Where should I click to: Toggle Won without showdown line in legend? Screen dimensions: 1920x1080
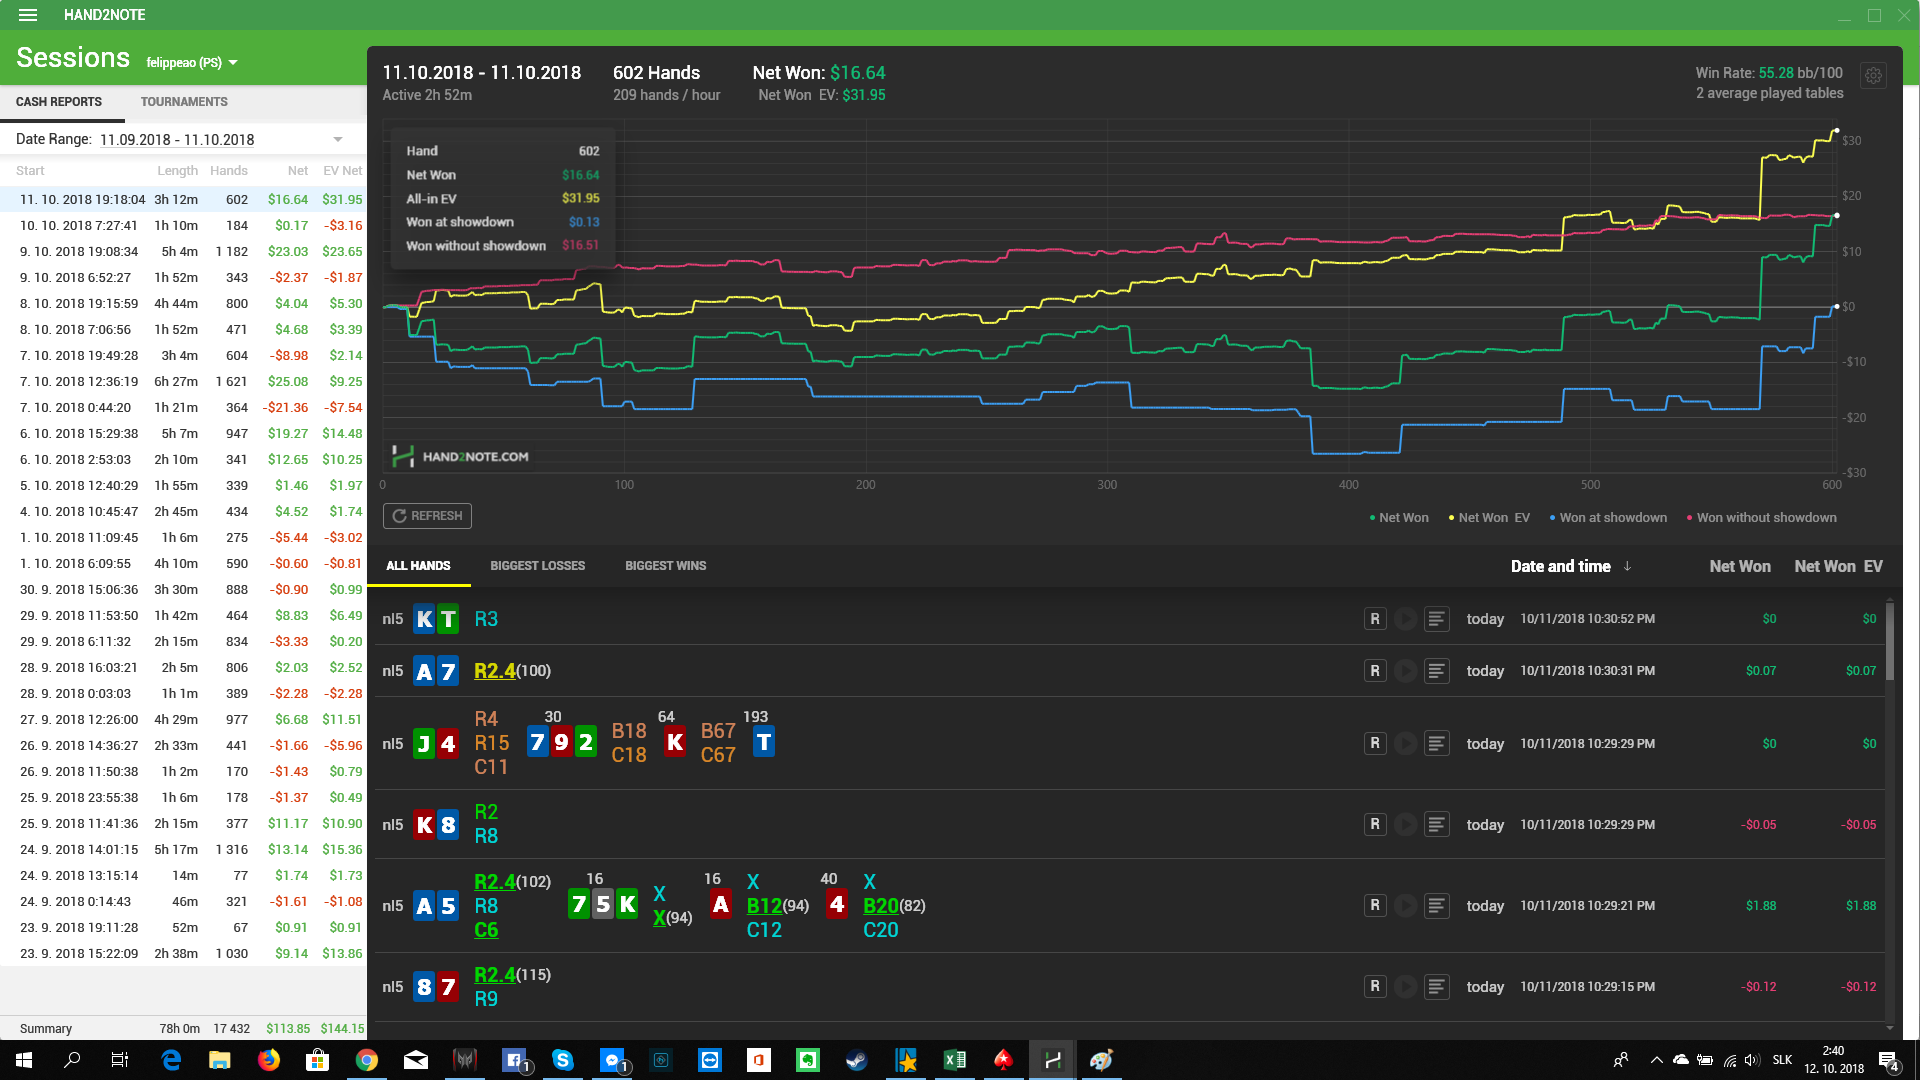[1762, 518]
